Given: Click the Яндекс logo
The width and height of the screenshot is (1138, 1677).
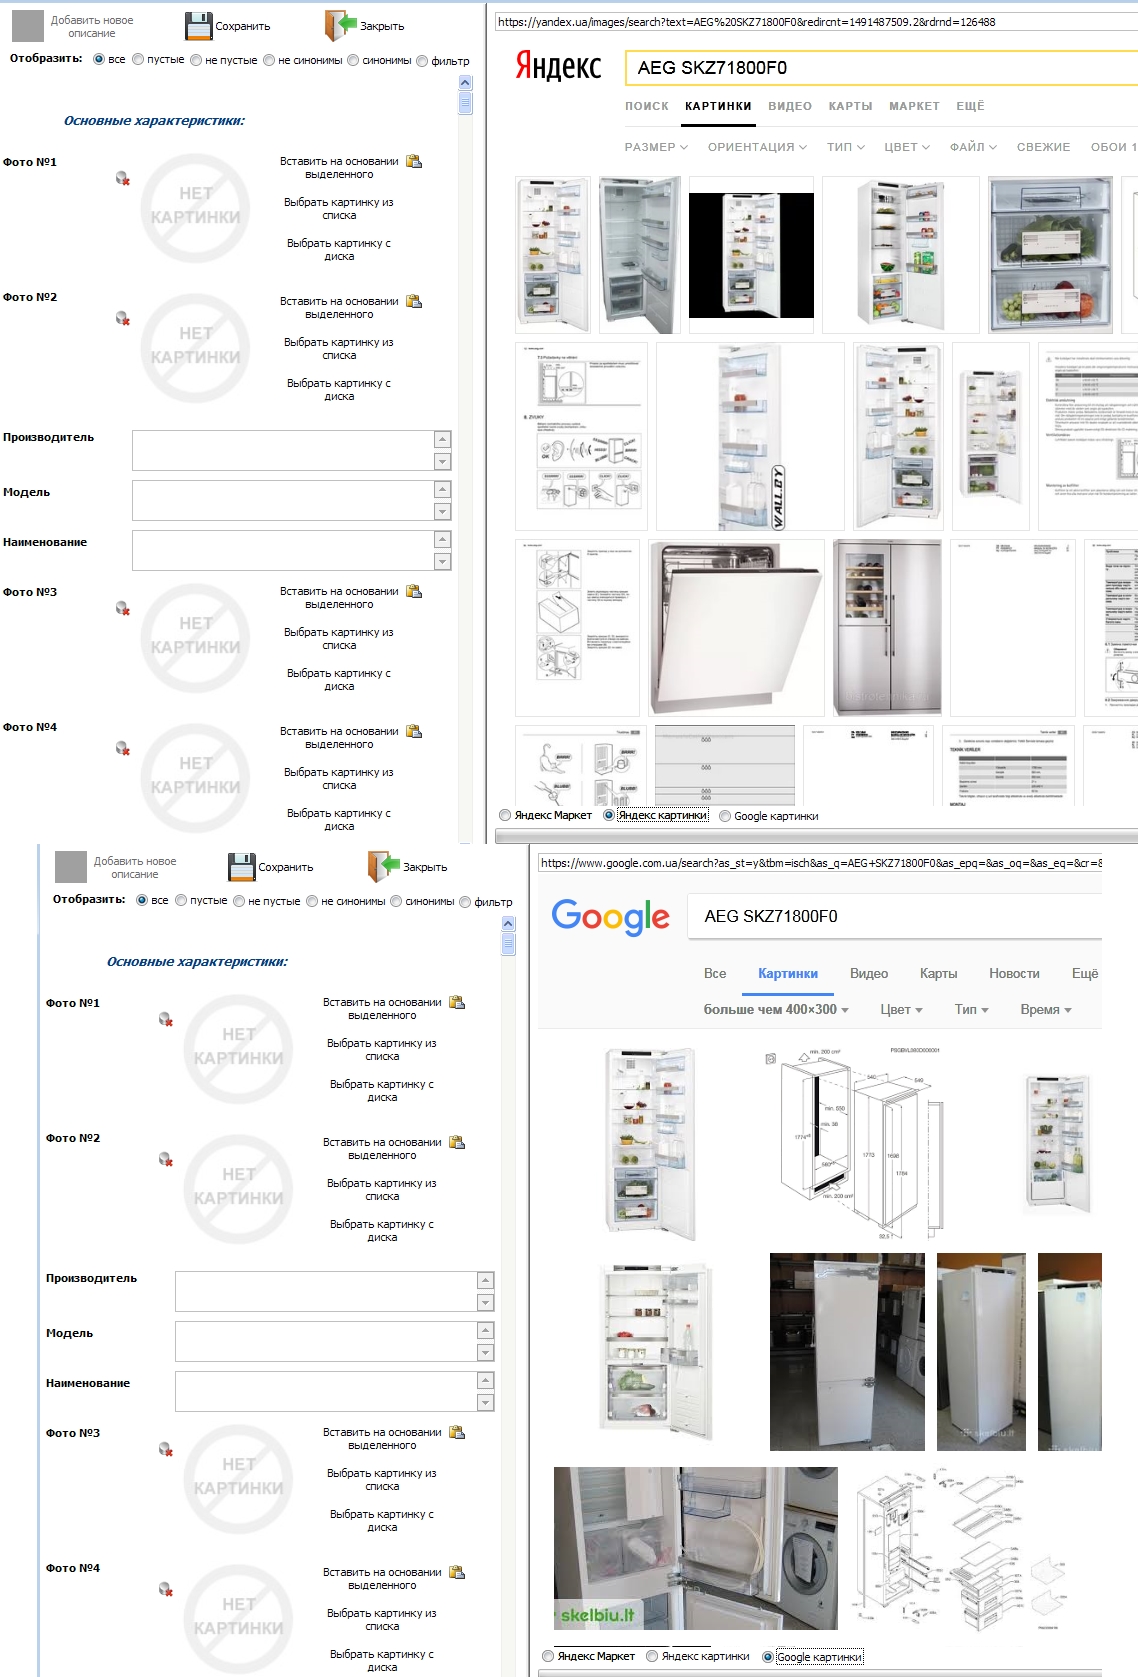Looking at the screenshot, I should 558,66.
